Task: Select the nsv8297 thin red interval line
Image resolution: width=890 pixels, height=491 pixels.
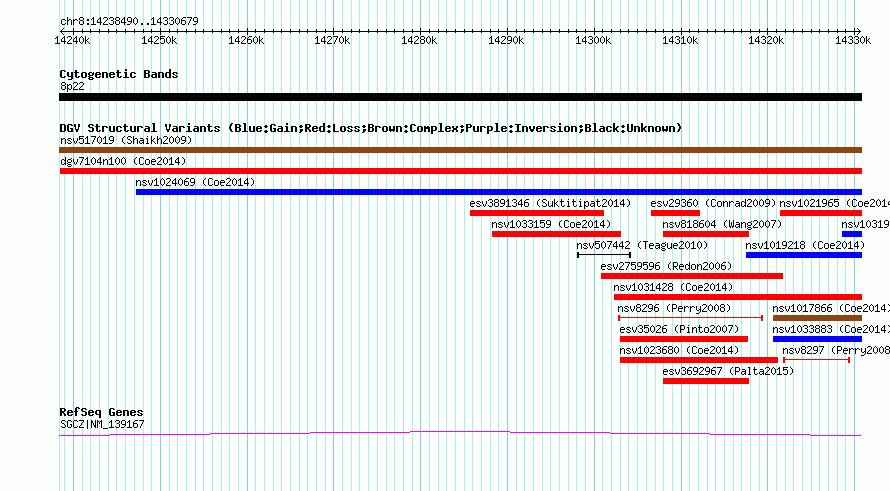Action: 816,360
